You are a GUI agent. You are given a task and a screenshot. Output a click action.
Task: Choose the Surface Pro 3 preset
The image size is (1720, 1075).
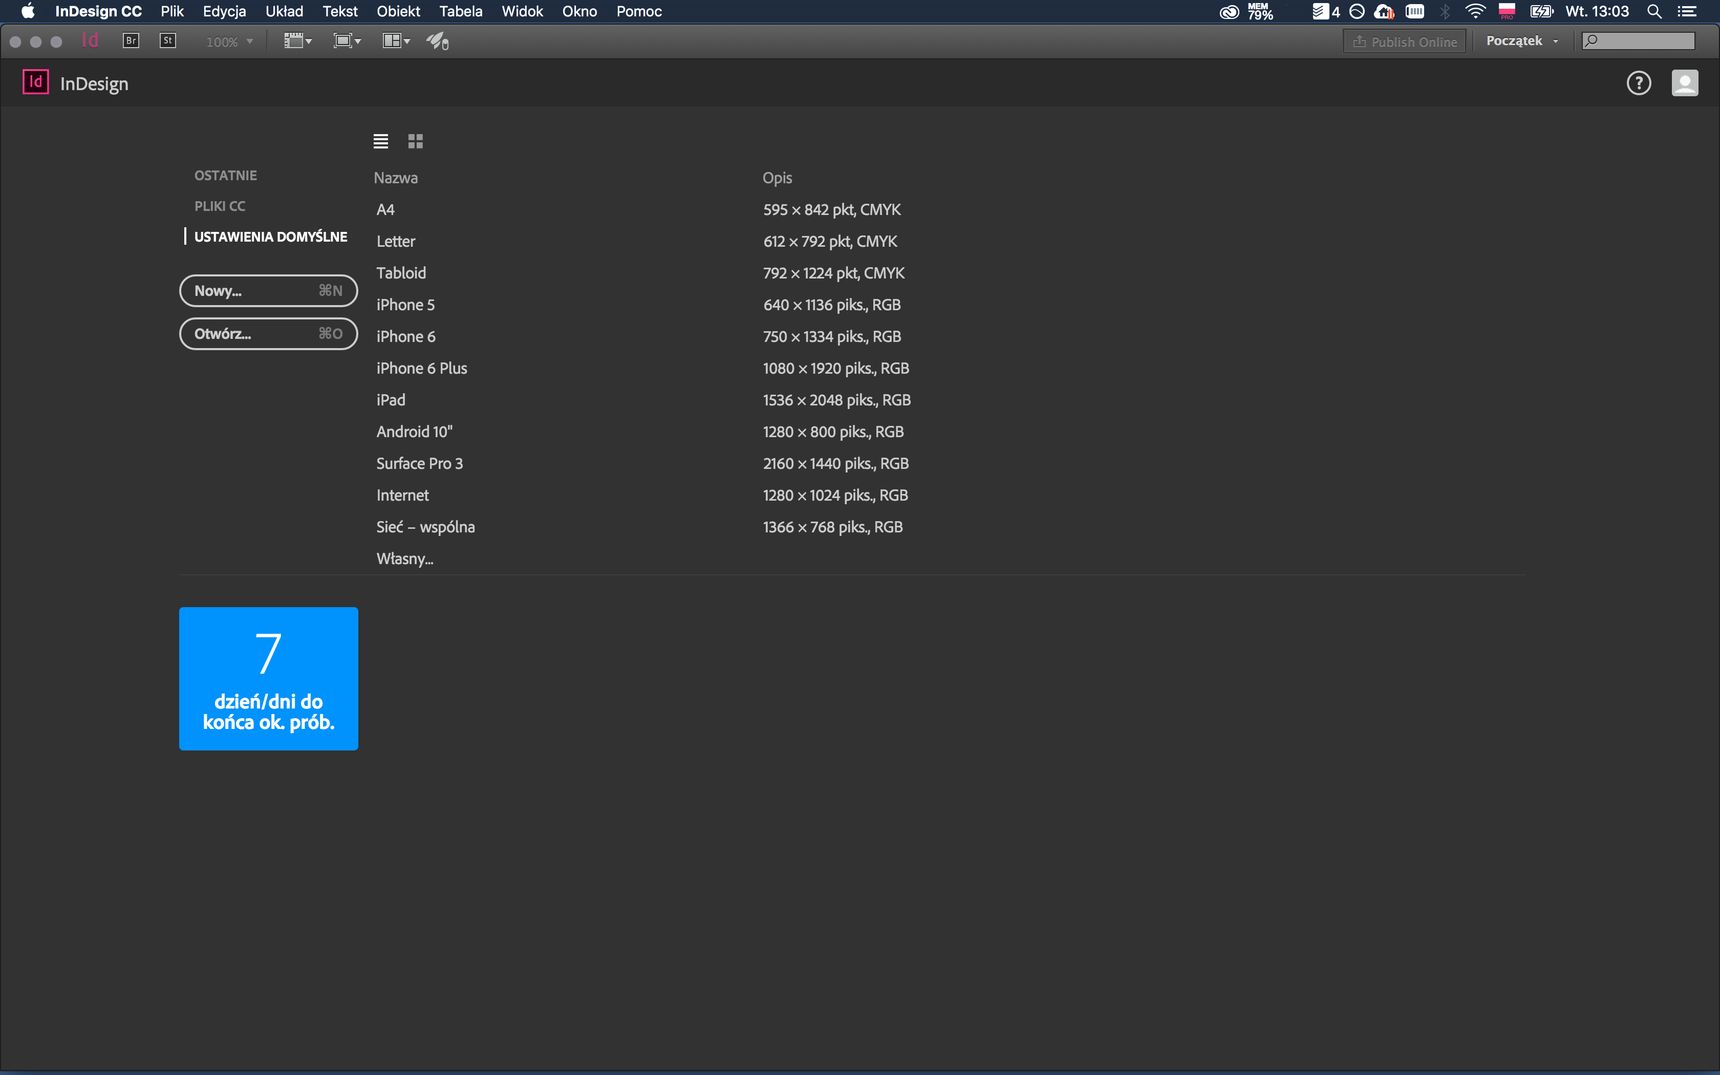(420, 464)
